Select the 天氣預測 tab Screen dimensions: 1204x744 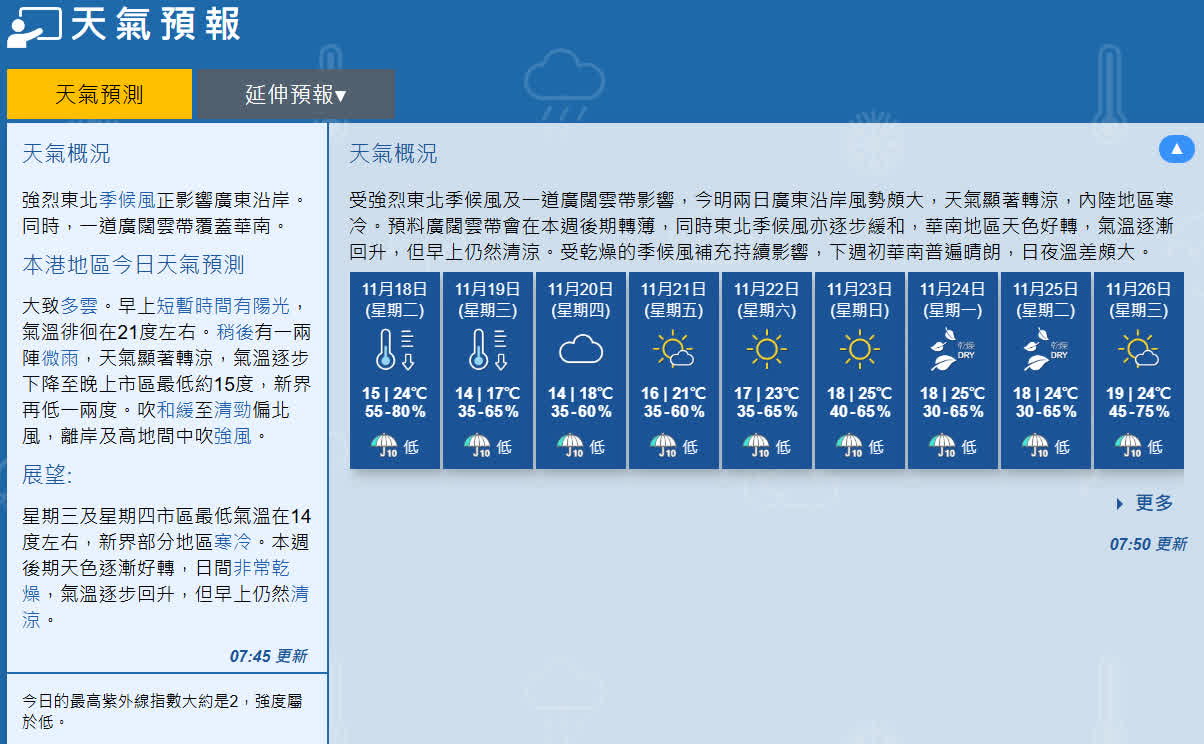click(99, 95)
